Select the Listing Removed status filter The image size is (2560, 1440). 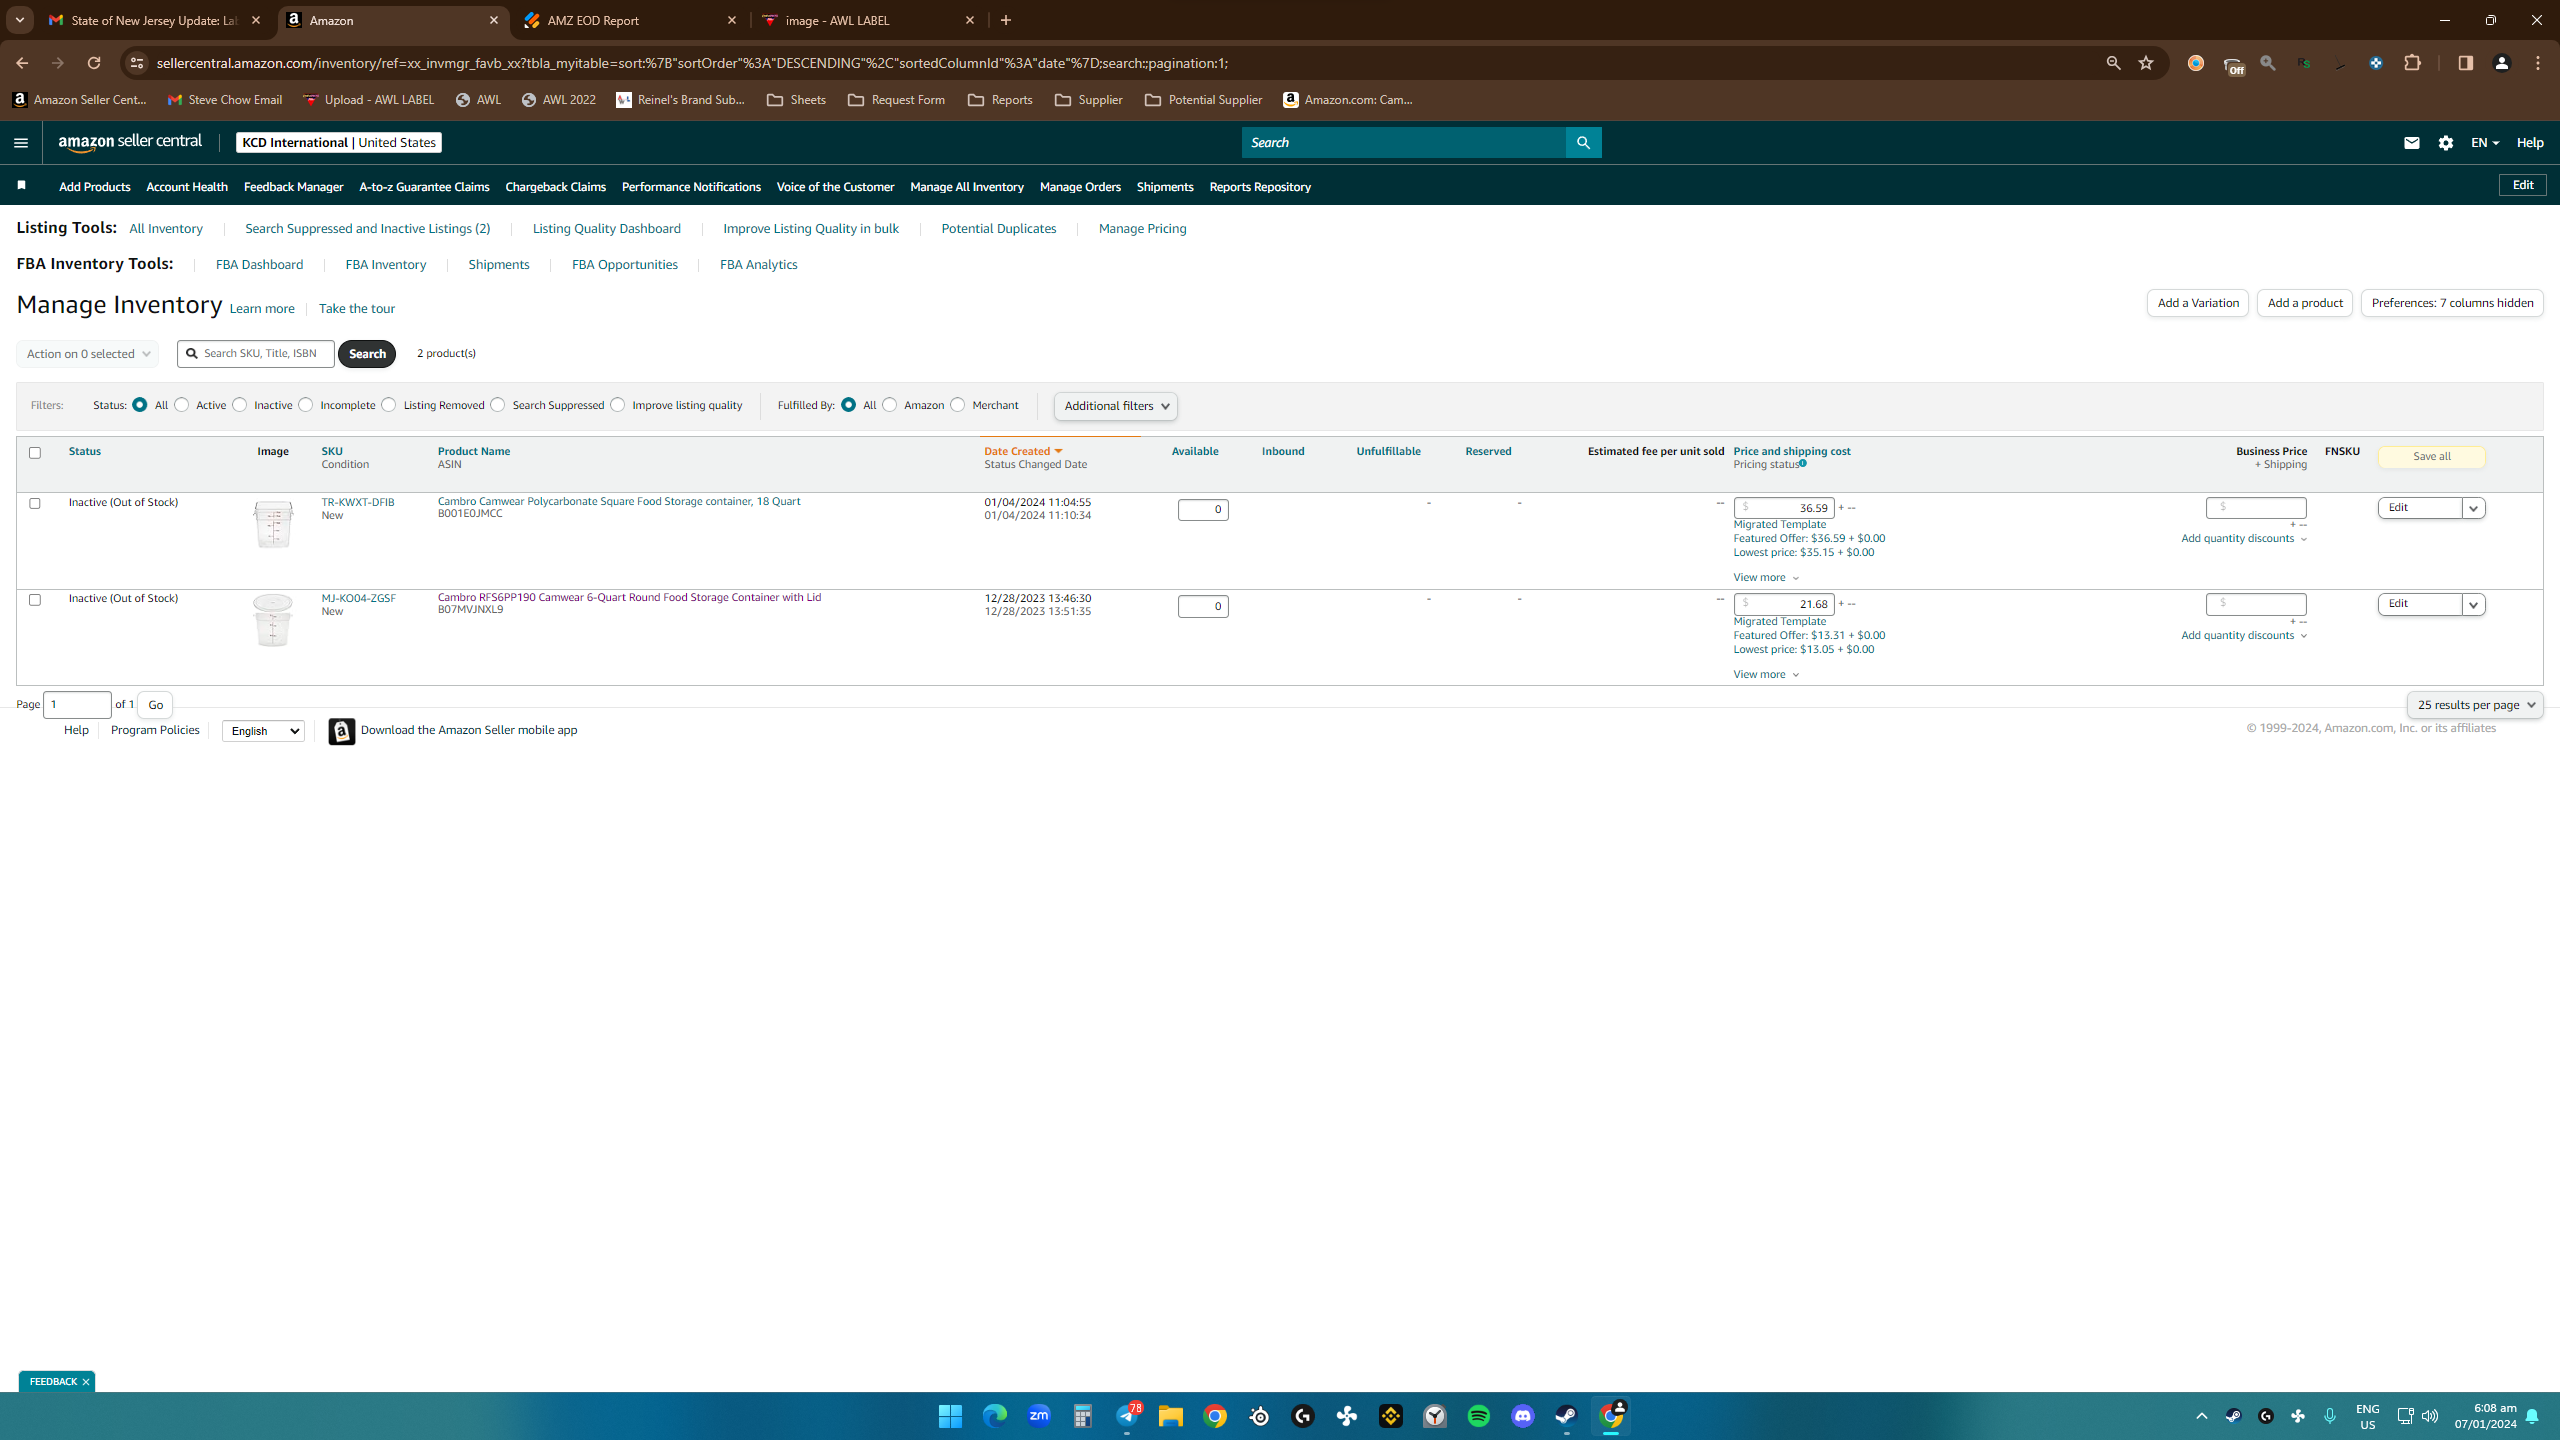point(389,405)
